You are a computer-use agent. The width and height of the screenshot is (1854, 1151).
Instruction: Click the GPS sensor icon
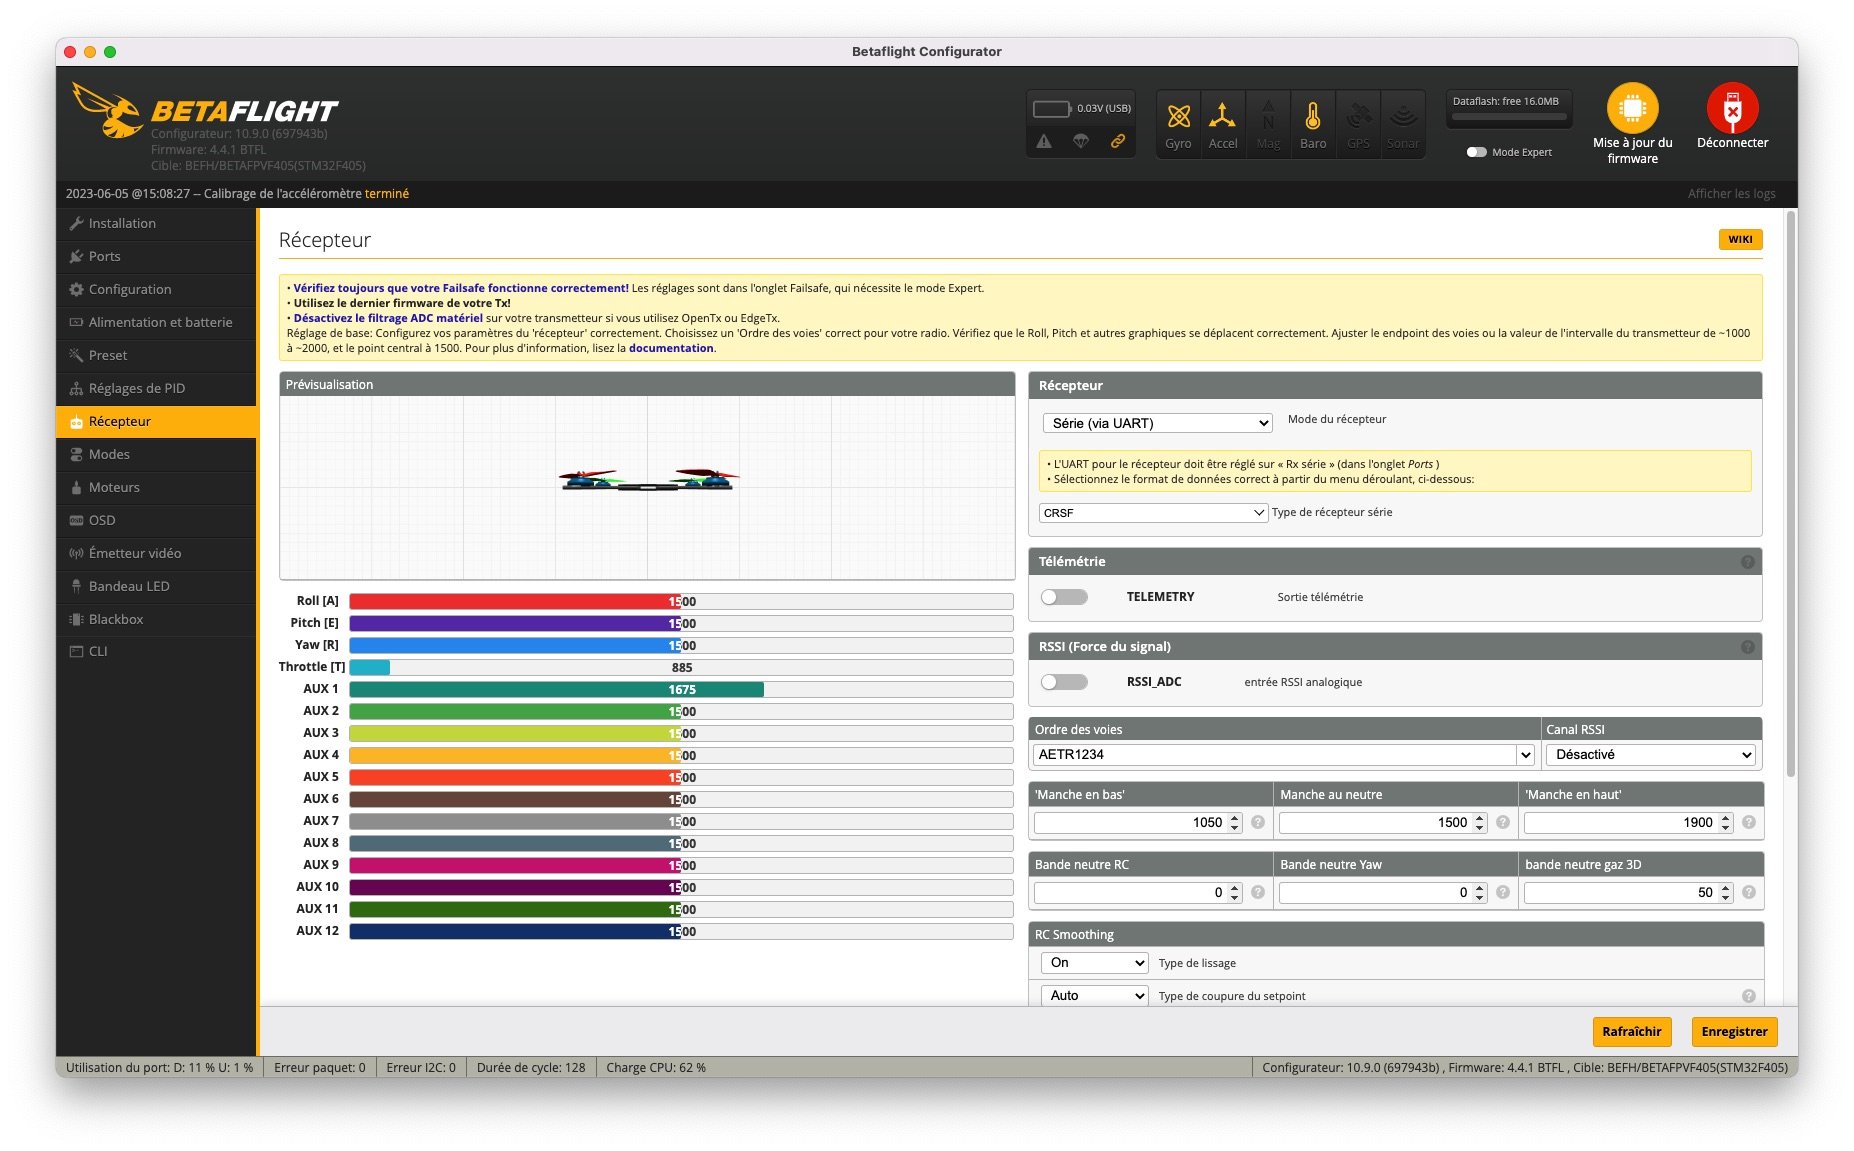click(x=1358, y=117)
